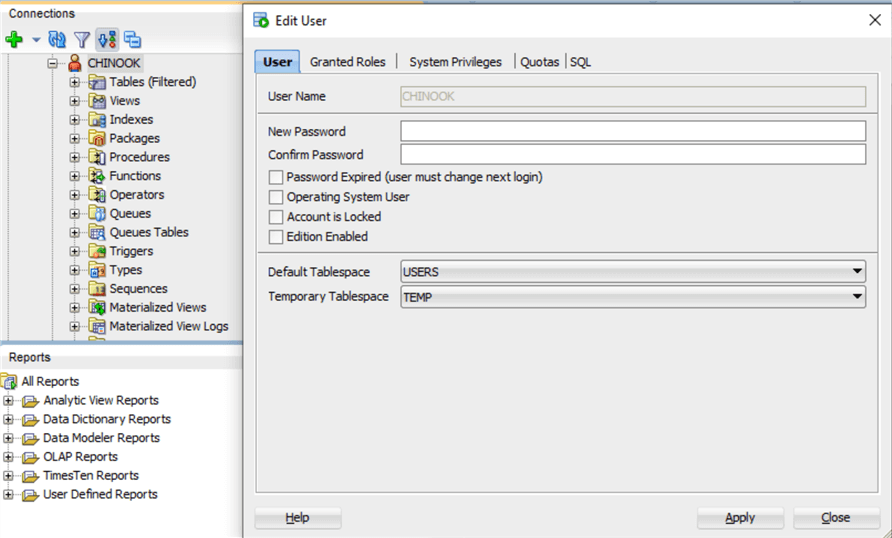
Task: Click the Operators folder icon
Action: tap(97, 195)
